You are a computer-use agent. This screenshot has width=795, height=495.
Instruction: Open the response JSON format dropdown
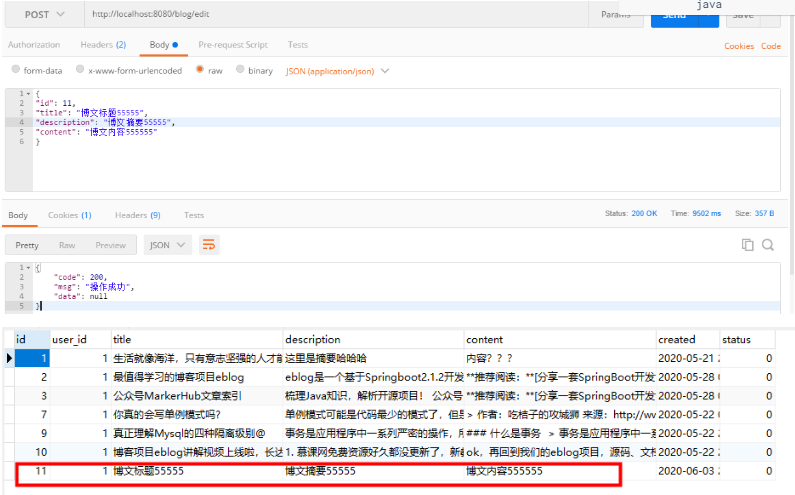point(167,245)
